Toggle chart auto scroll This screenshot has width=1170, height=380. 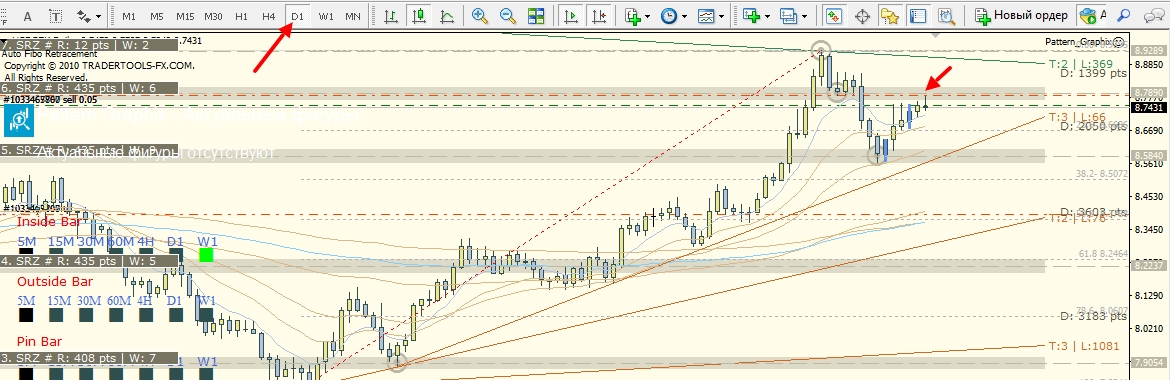tap(572, 15)
